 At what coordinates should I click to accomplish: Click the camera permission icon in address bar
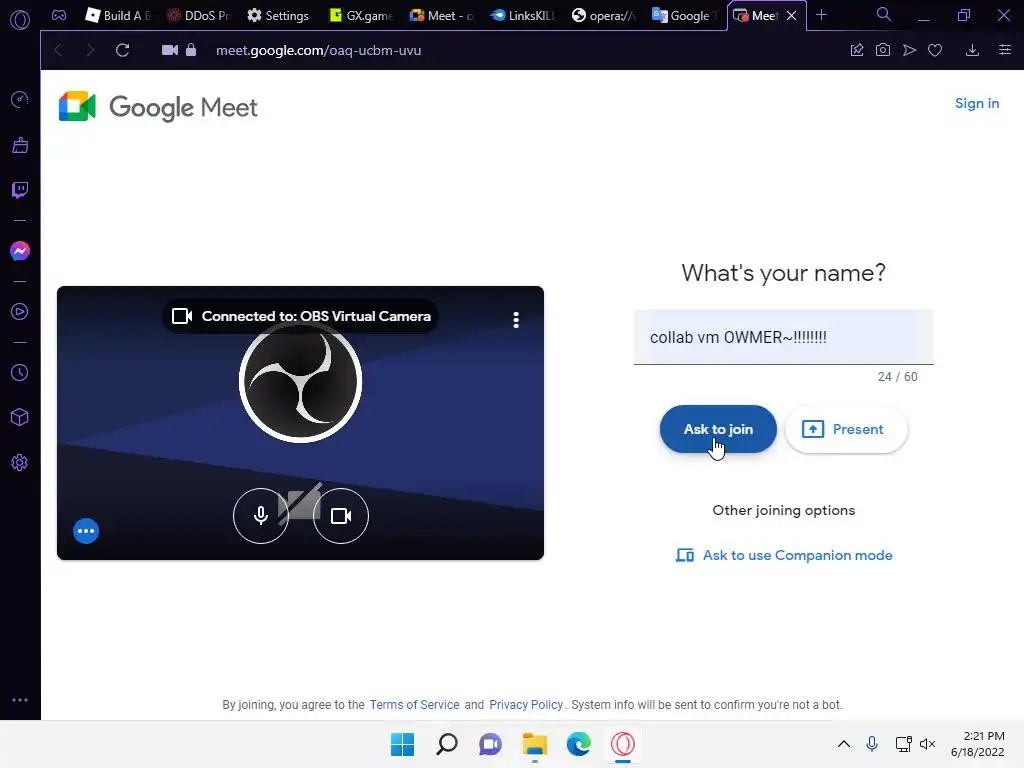[x=170, y=50]
